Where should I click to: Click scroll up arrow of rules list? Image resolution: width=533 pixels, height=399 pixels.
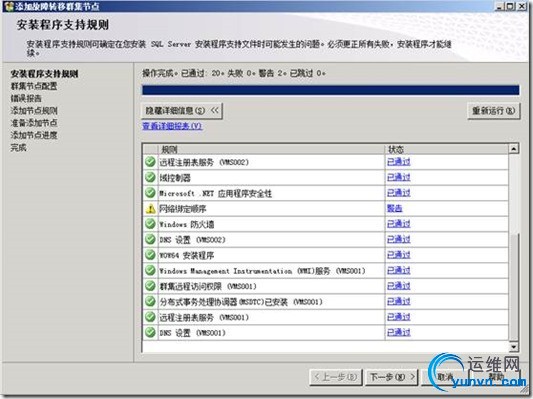tap(514, 149)
